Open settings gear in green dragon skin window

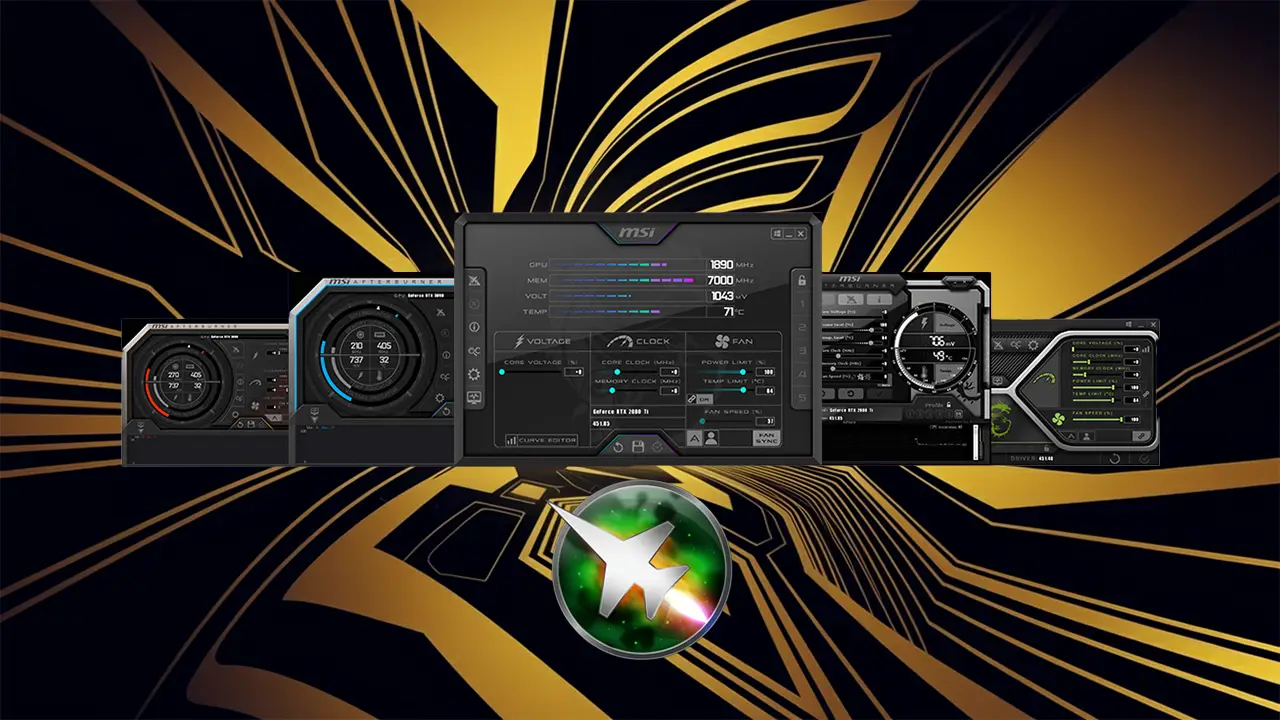[1033, 345]
